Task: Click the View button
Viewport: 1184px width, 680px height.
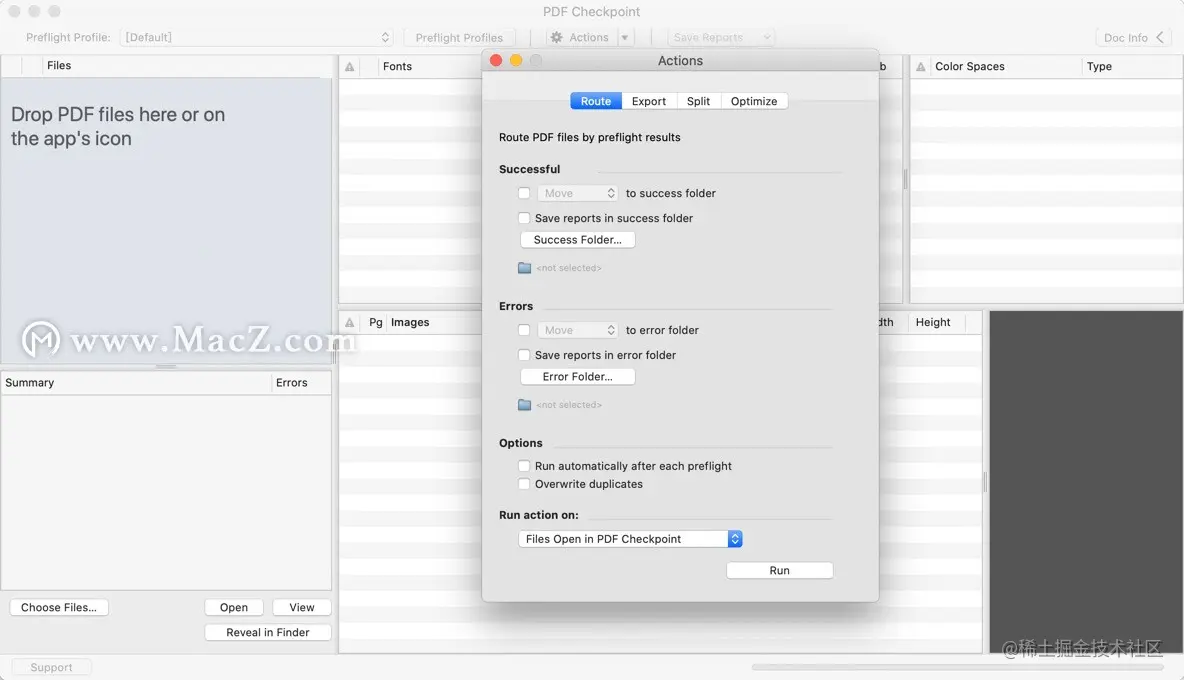Action: [x=301, y=608]
